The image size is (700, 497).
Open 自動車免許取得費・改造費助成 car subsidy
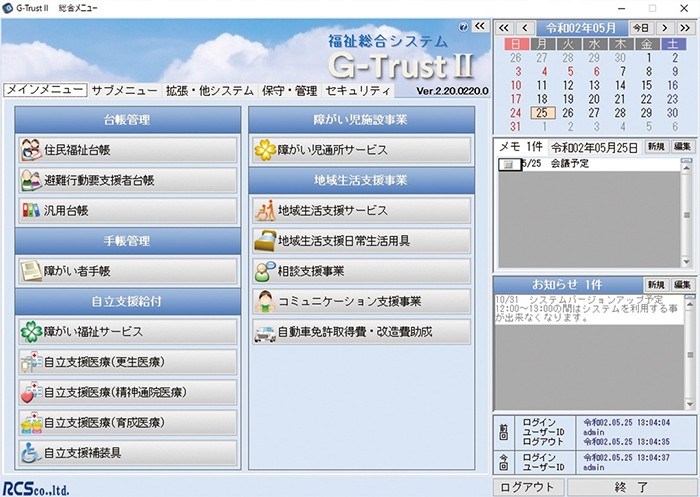click(360, 331)
